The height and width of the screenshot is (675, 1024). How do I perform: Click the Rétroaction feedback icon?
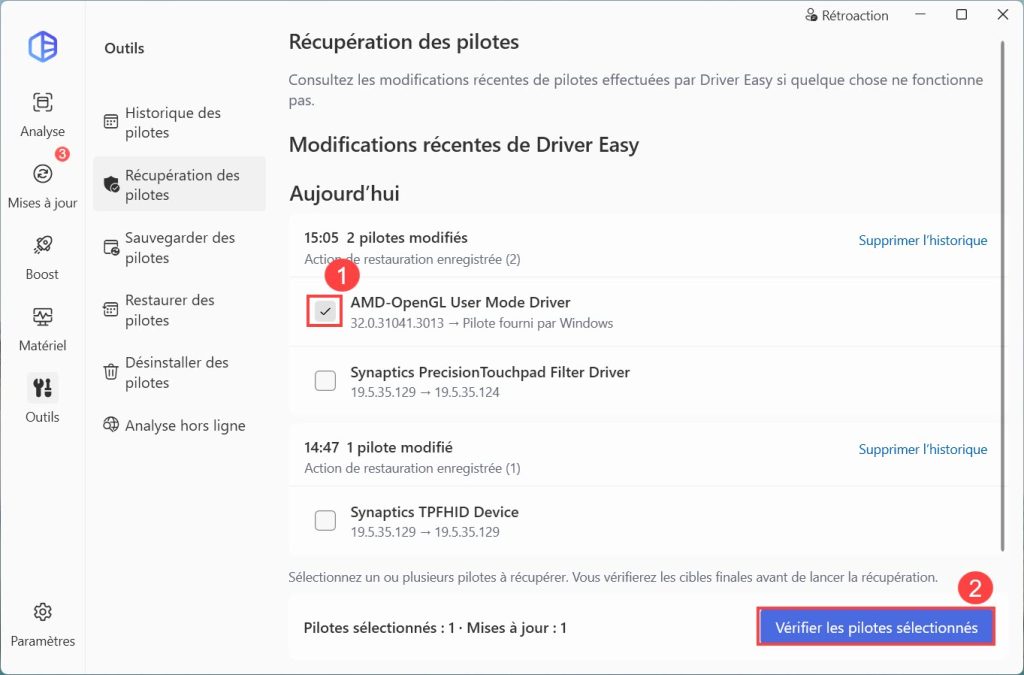pyautogui.click(x=812, y=15)
